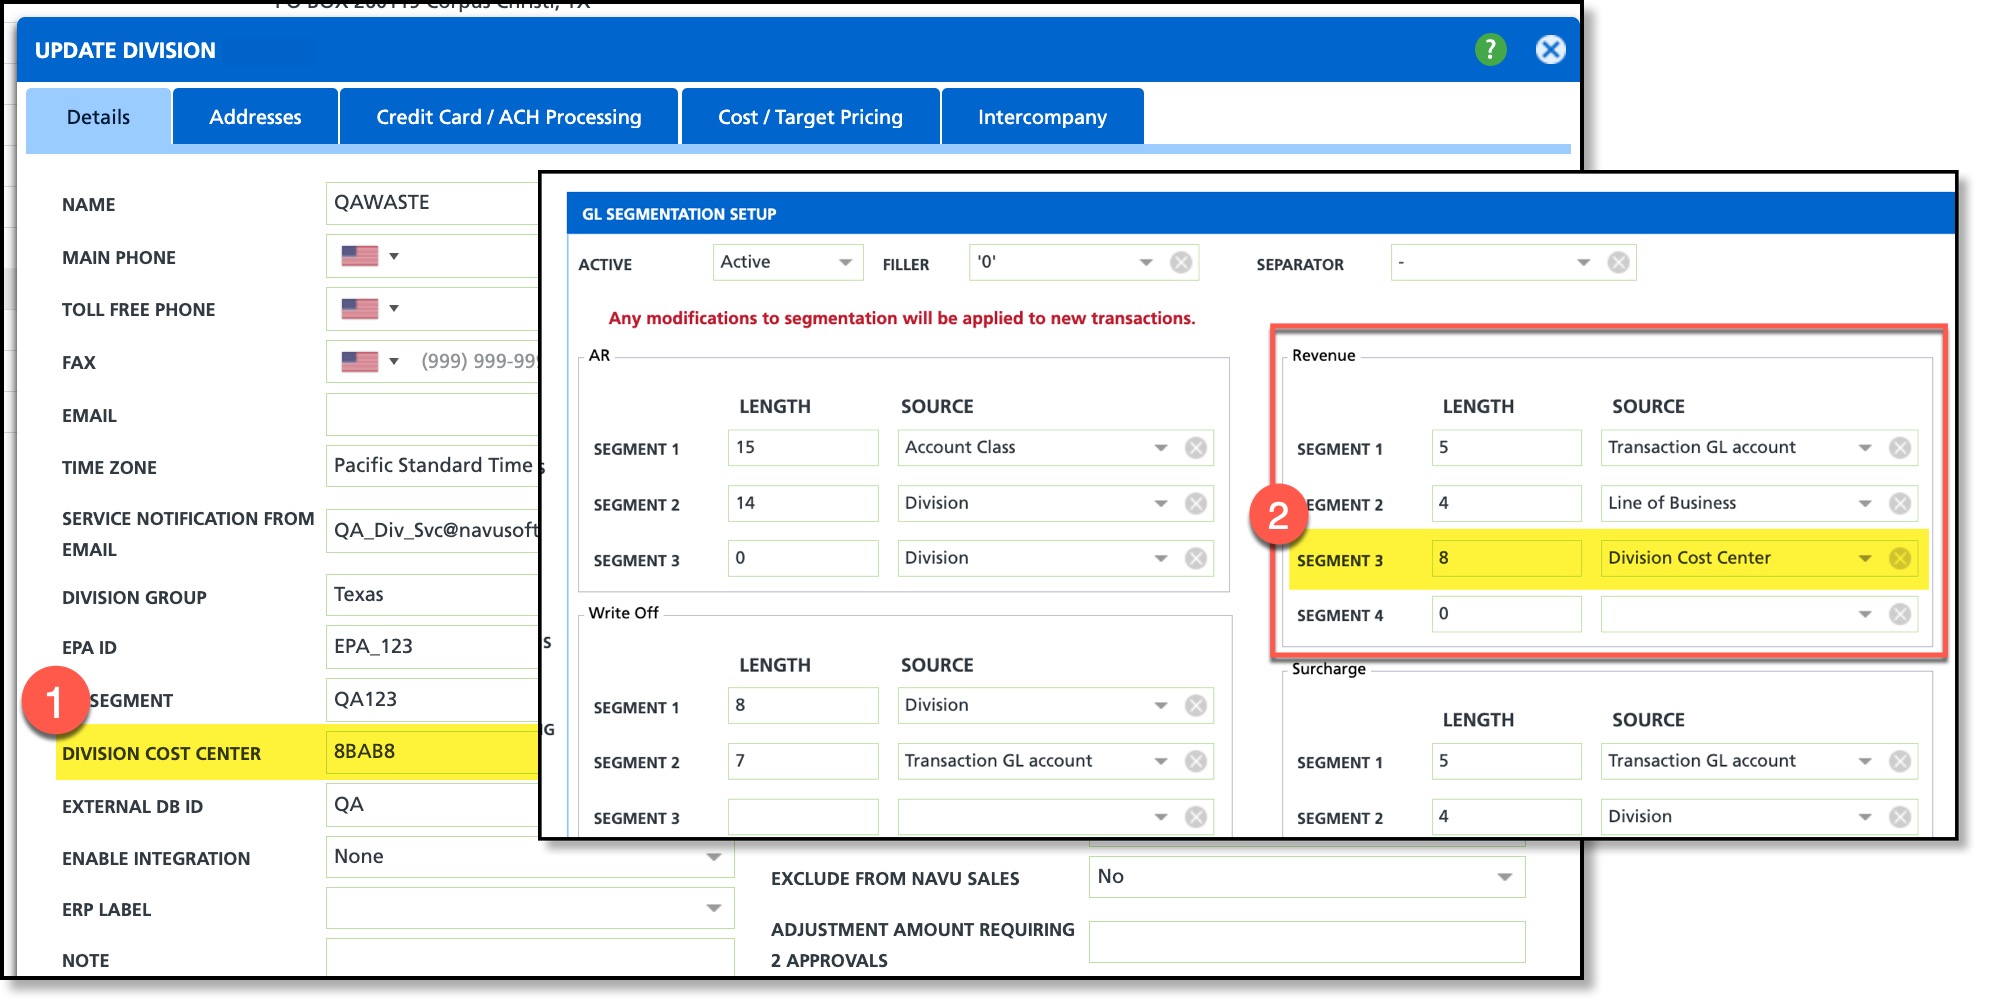Open Exclude From Navu Sales dropdown
The width and height of the screenshot is (1992, 1004).
[x=1504, y=877]
